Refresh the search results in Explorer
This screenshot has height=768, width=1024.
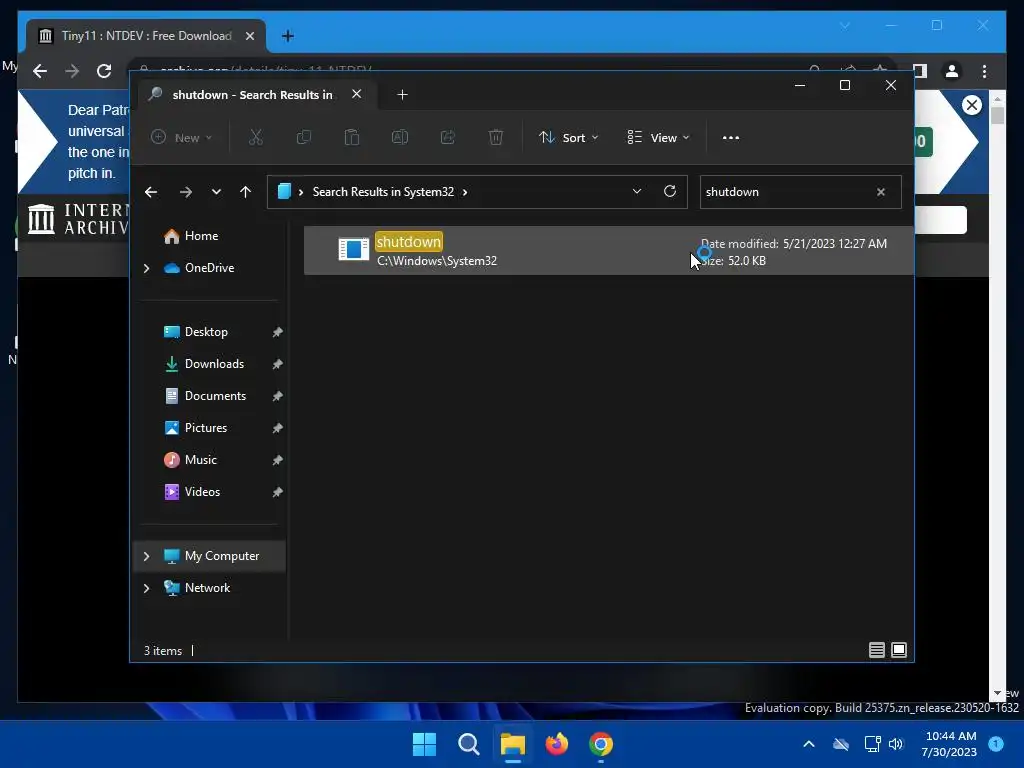(669, 191)
